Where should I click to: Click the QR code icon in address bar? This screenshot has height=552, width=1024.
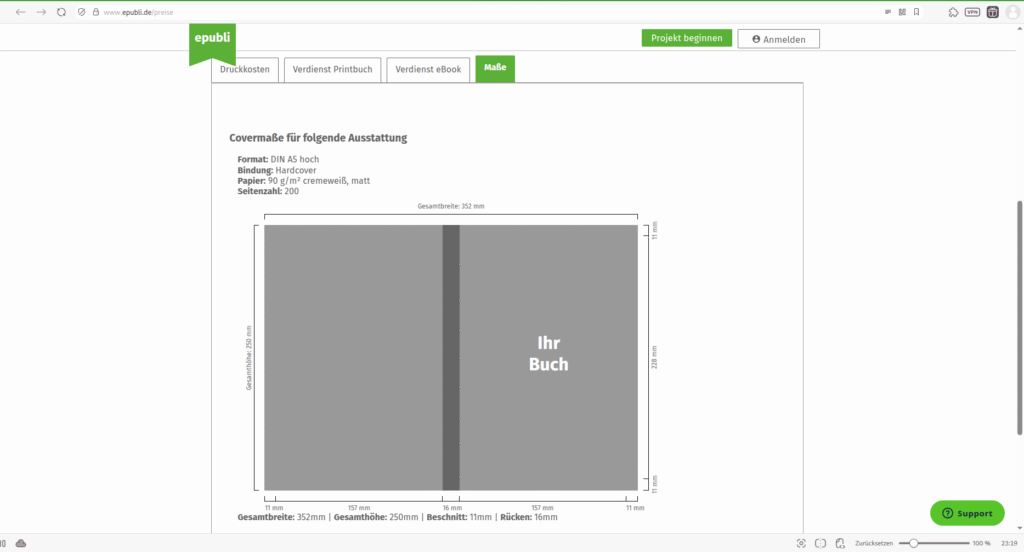point(902,12)
